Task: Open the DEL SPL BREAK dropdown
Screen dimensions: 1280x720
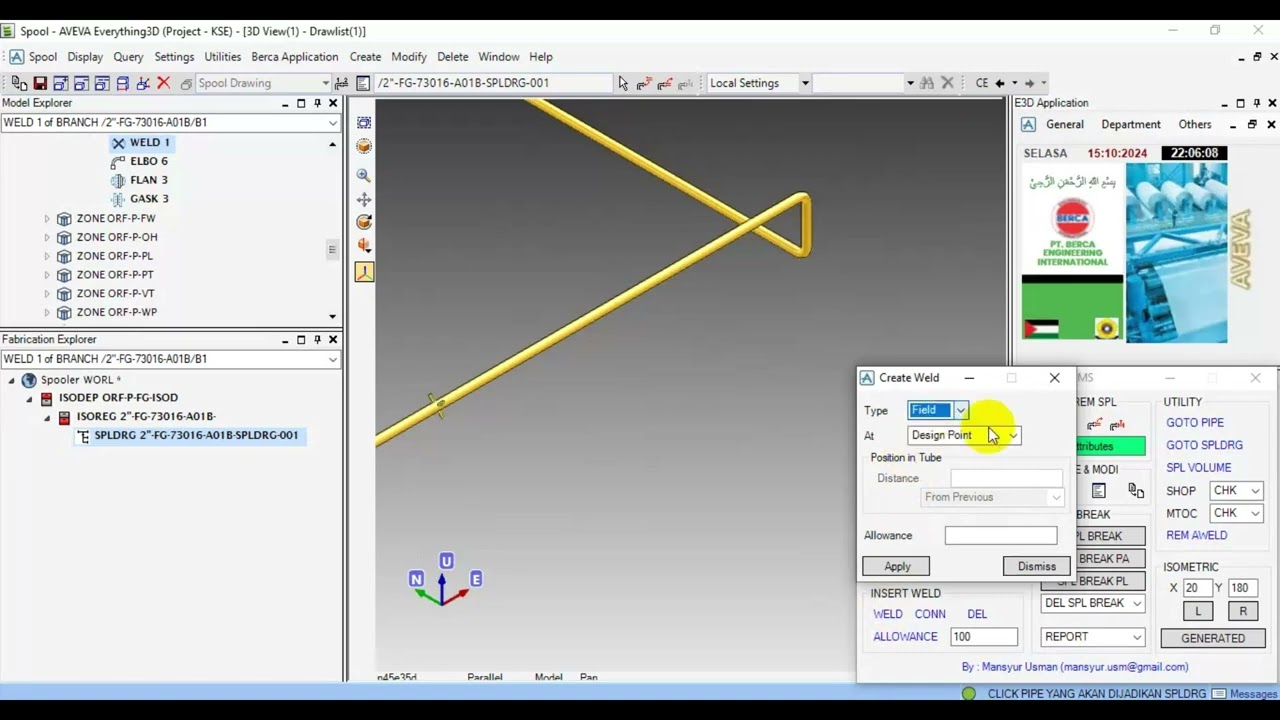Action: pos(1136,603)
